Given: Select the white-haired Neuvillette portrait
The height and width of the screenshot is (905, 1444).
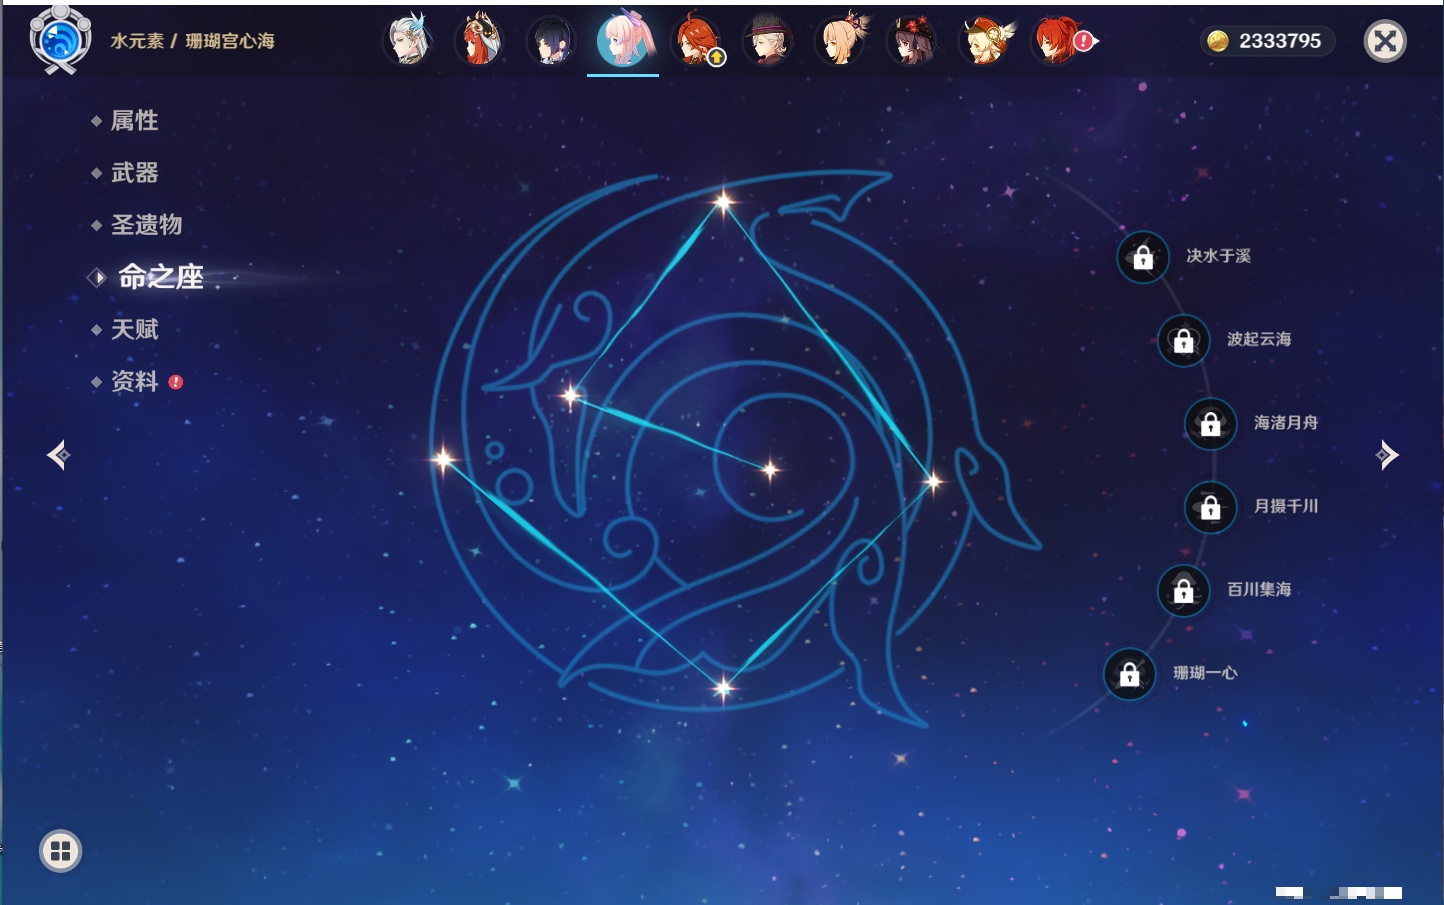Looking at the screenshot, I should 408,40.
